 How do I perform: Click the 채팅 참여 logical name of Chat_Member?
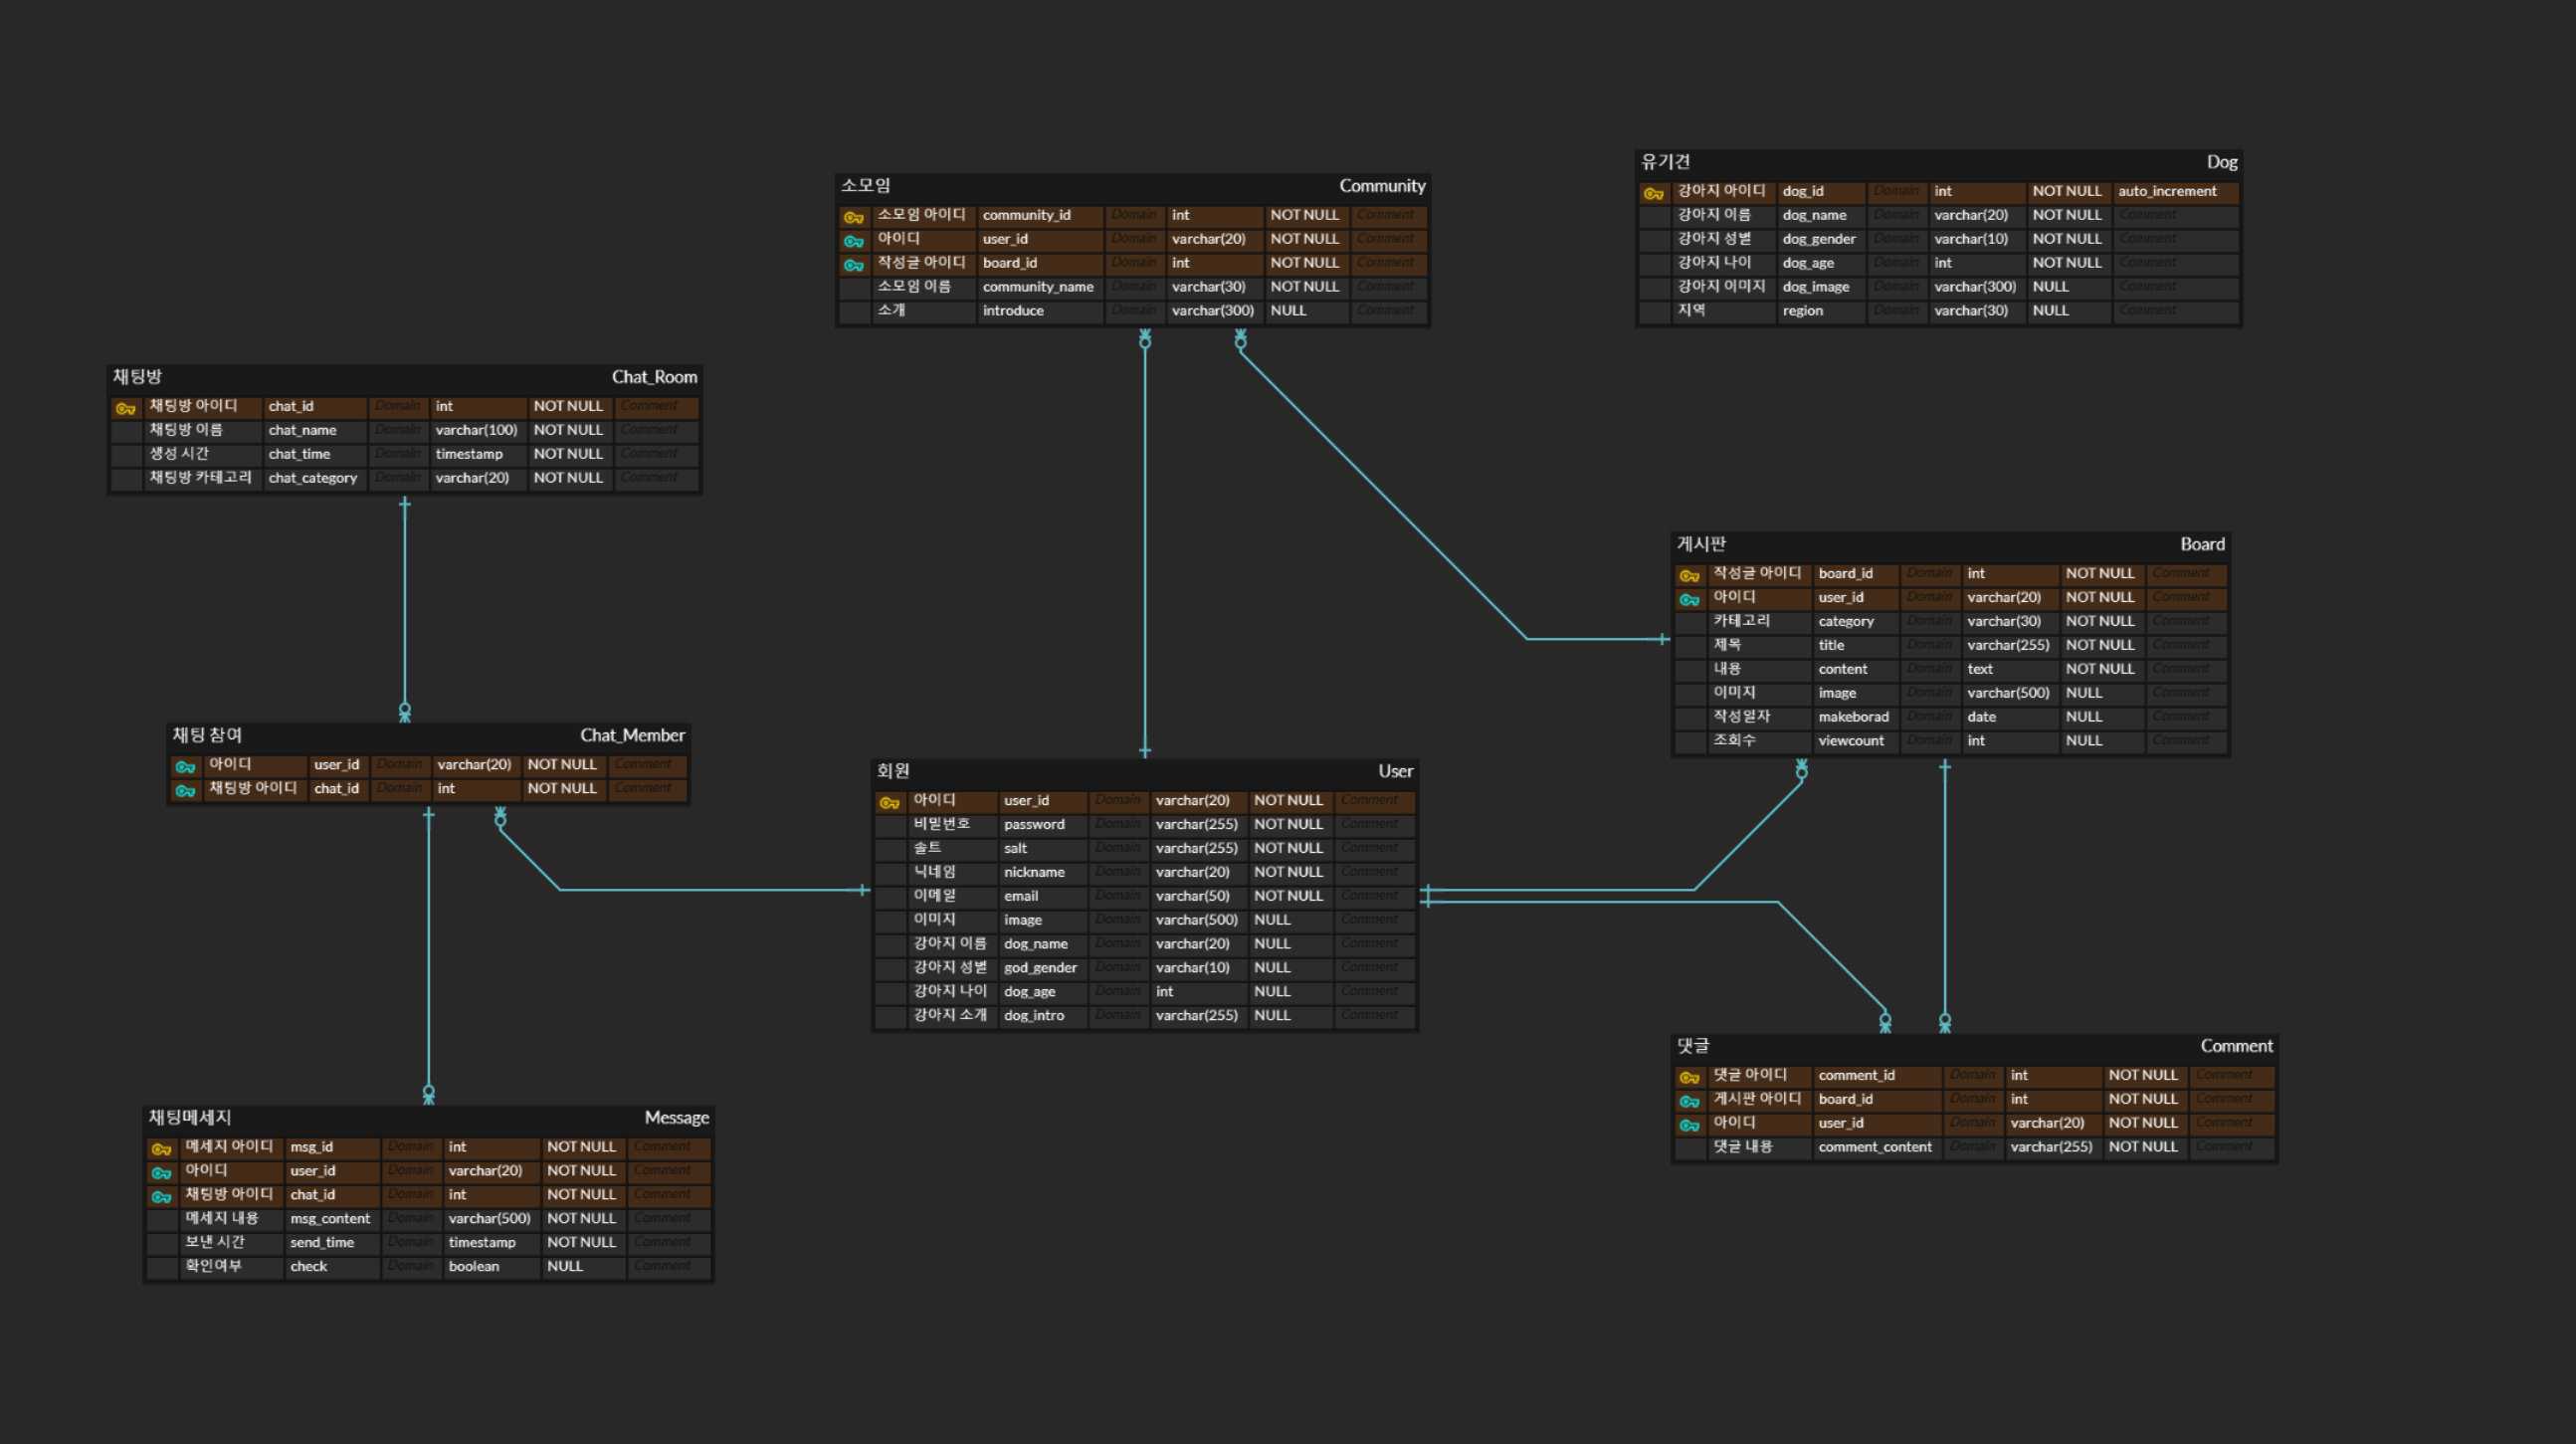tap(207, 735)
